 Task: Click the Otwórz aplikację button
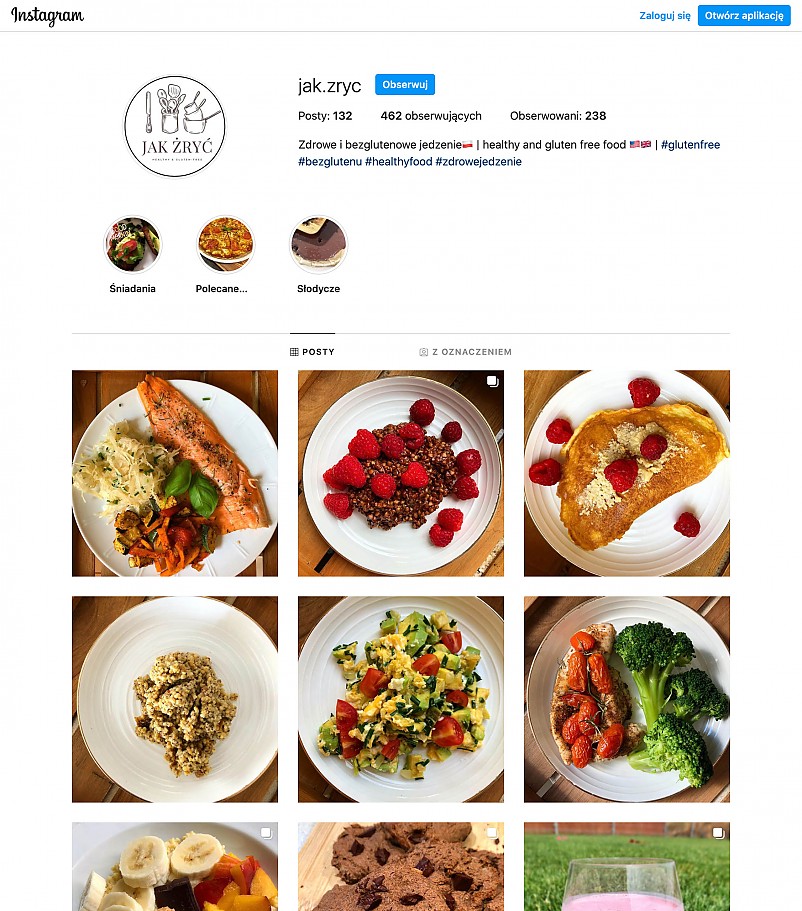(x=744, y=16)
